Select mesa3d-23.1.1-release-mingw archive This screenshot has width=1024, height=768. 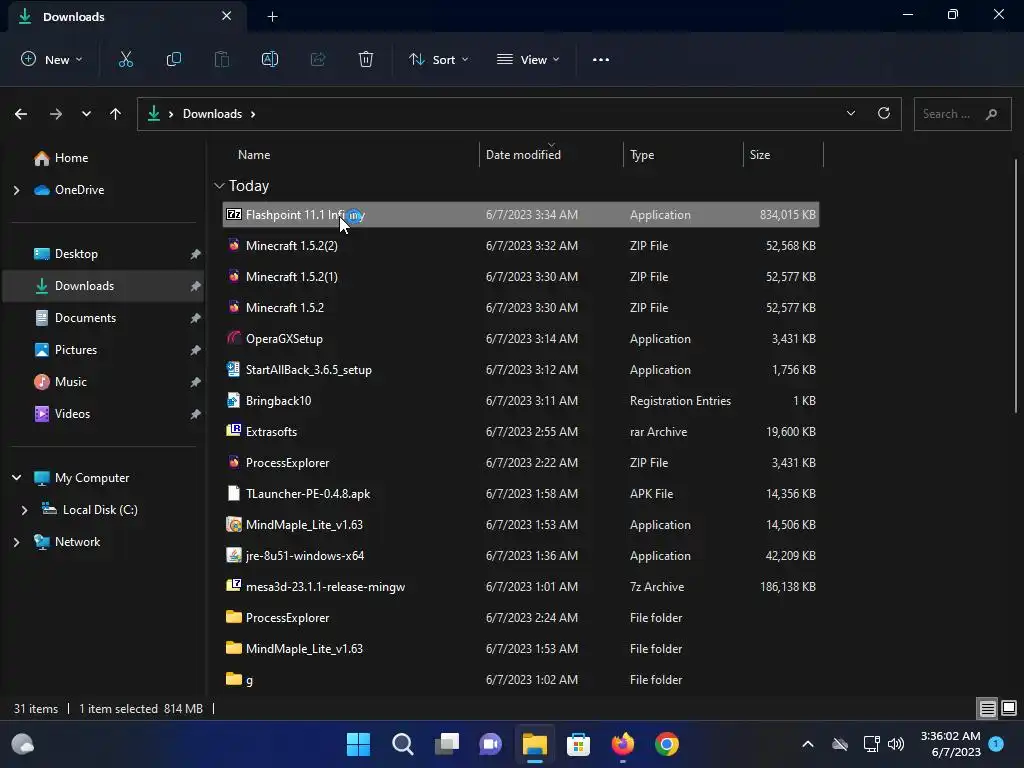tap(520, 587)
